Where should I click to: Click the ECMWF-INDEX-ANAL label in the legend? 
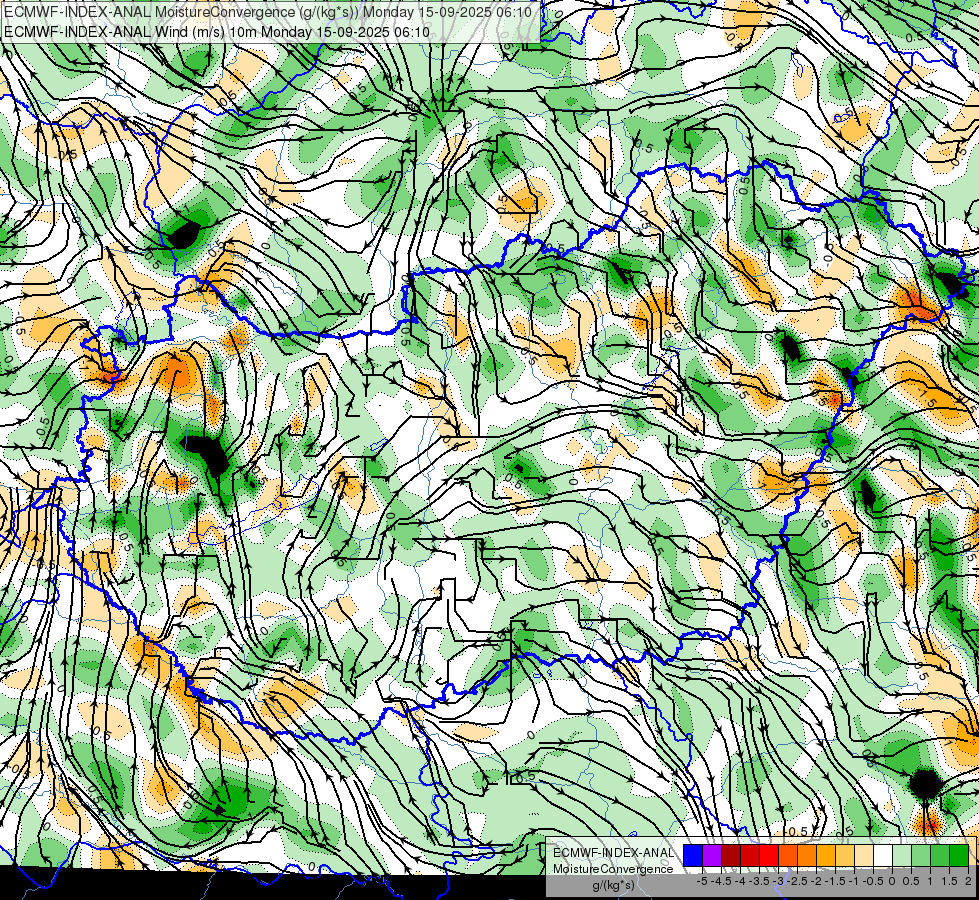pos(614,853)
